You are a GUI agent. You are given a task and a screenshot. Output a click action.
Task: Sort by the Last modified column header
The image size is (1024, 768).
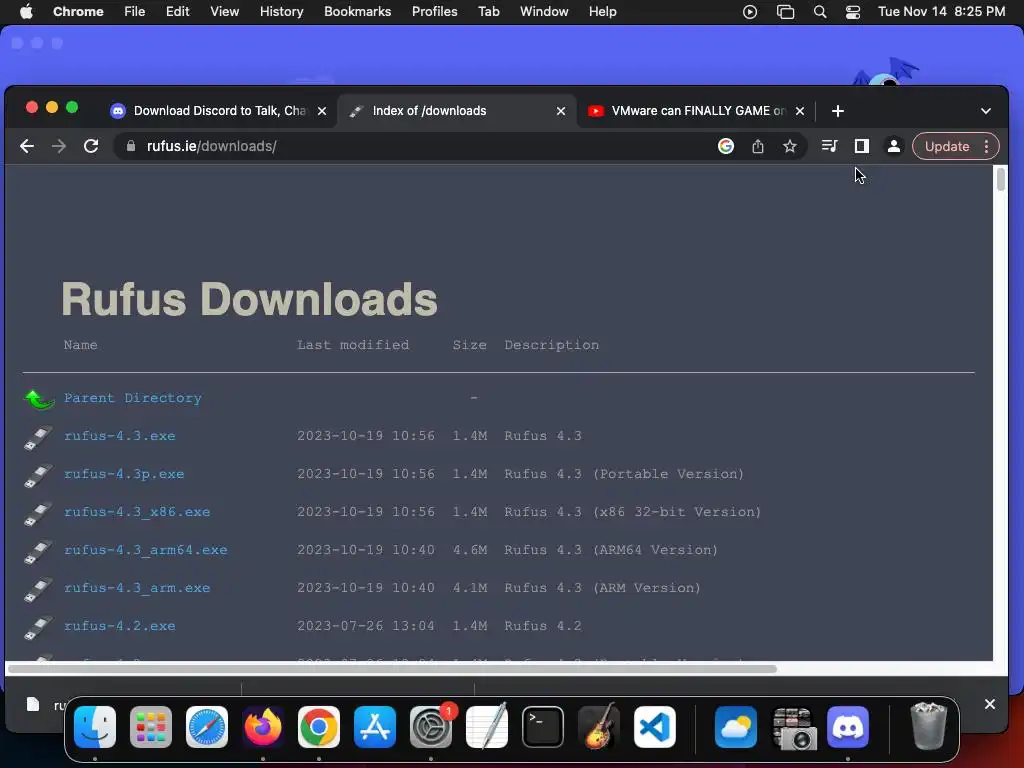point(353,345)
